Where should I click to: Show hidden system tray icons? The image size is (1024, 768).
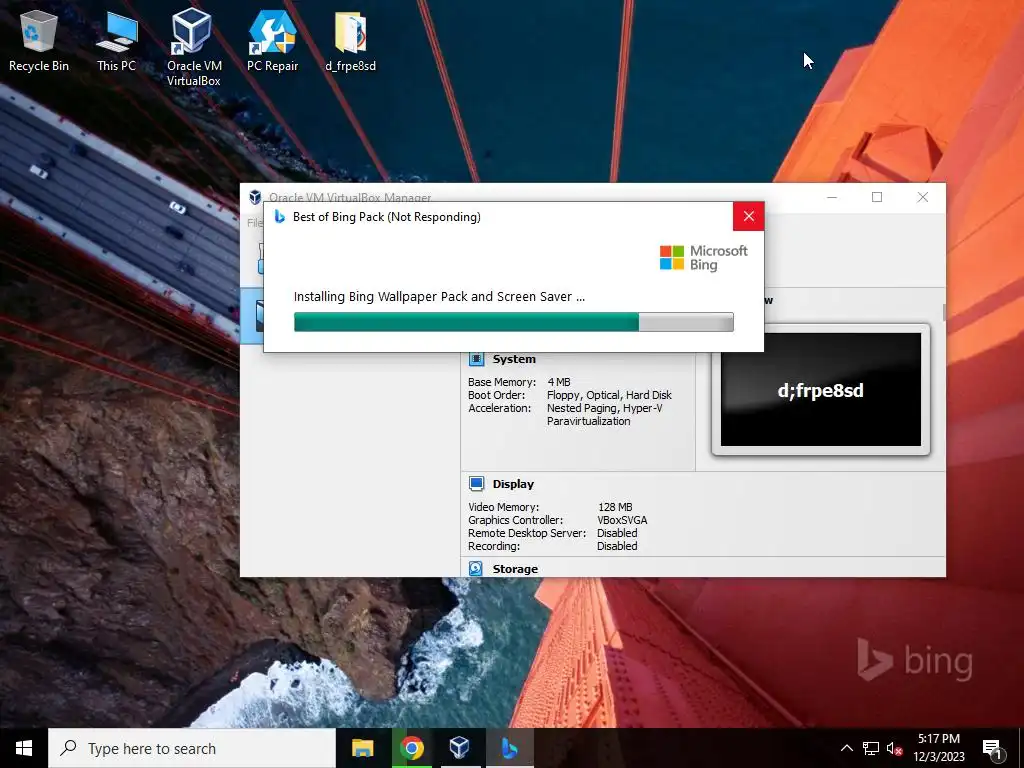[846, 748]
